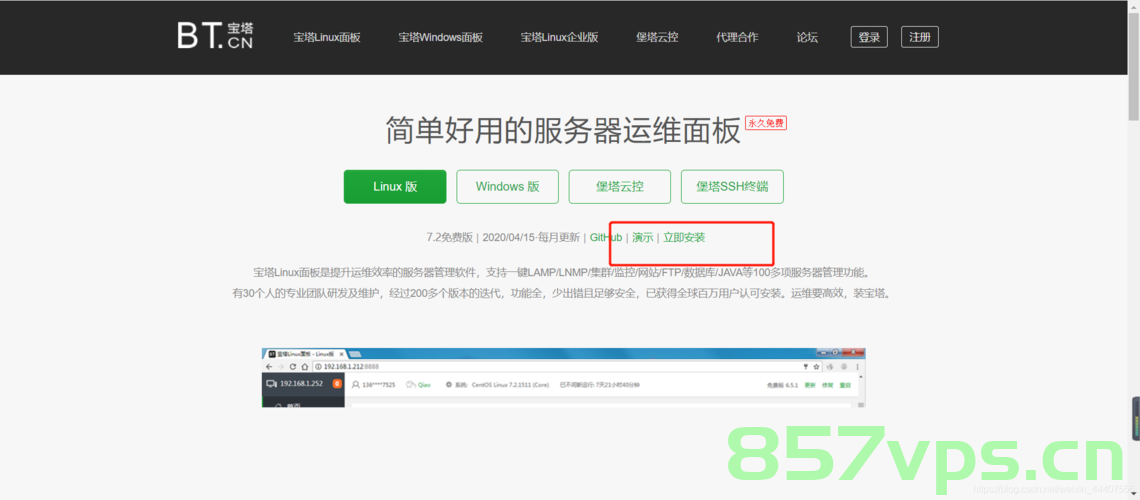1140x500 pixels.
Task: Click the page's vertical scrollbar thumb
Action: pyautogui.click(x=1133, y=65)
